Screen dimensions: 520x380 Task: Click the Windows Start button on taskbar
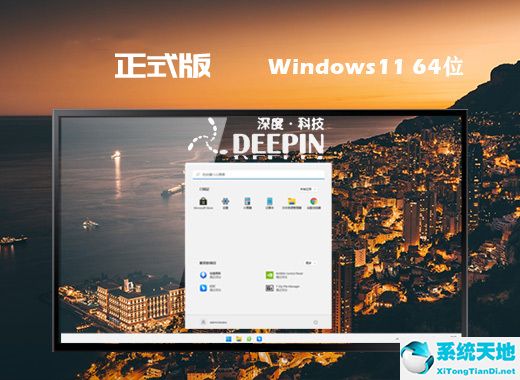[x=229, y=339]
